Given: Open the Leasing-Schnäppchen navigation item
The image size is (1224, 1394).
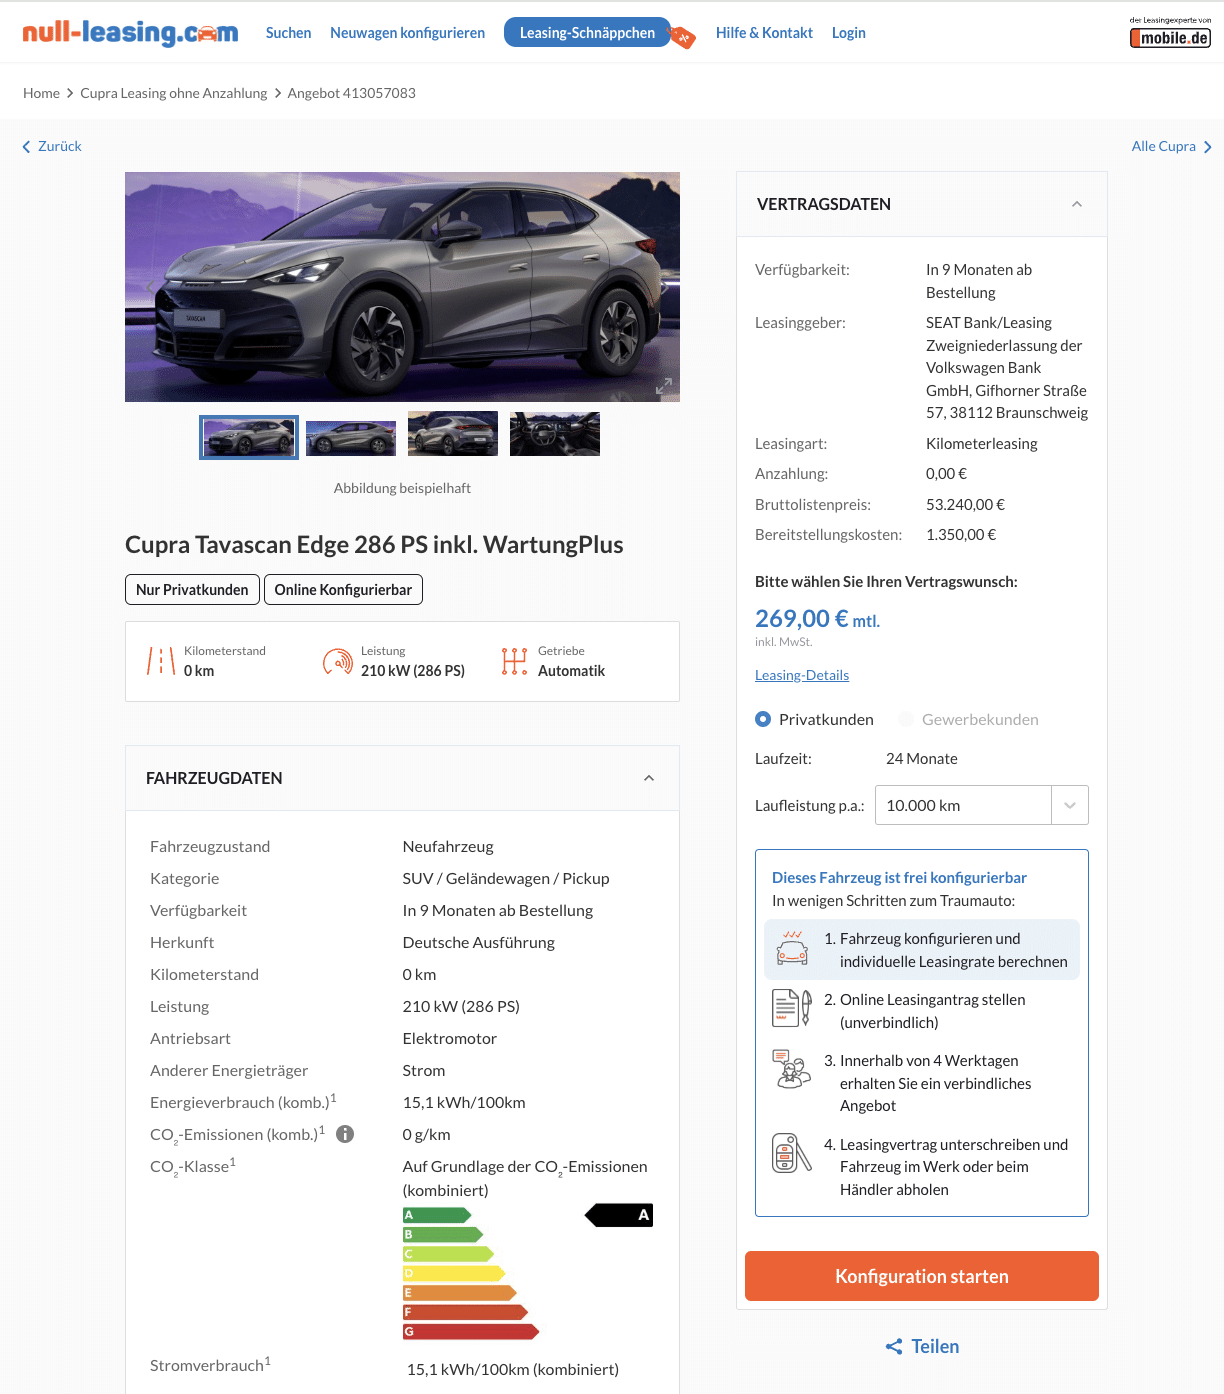Looking at the screenshot, I should pos(587,33).
